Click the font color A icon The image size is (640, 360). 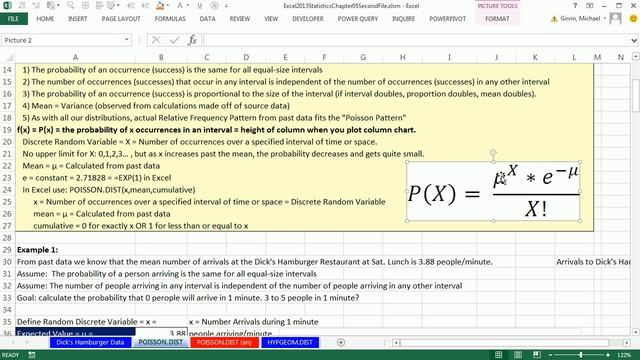click(180, 6)
